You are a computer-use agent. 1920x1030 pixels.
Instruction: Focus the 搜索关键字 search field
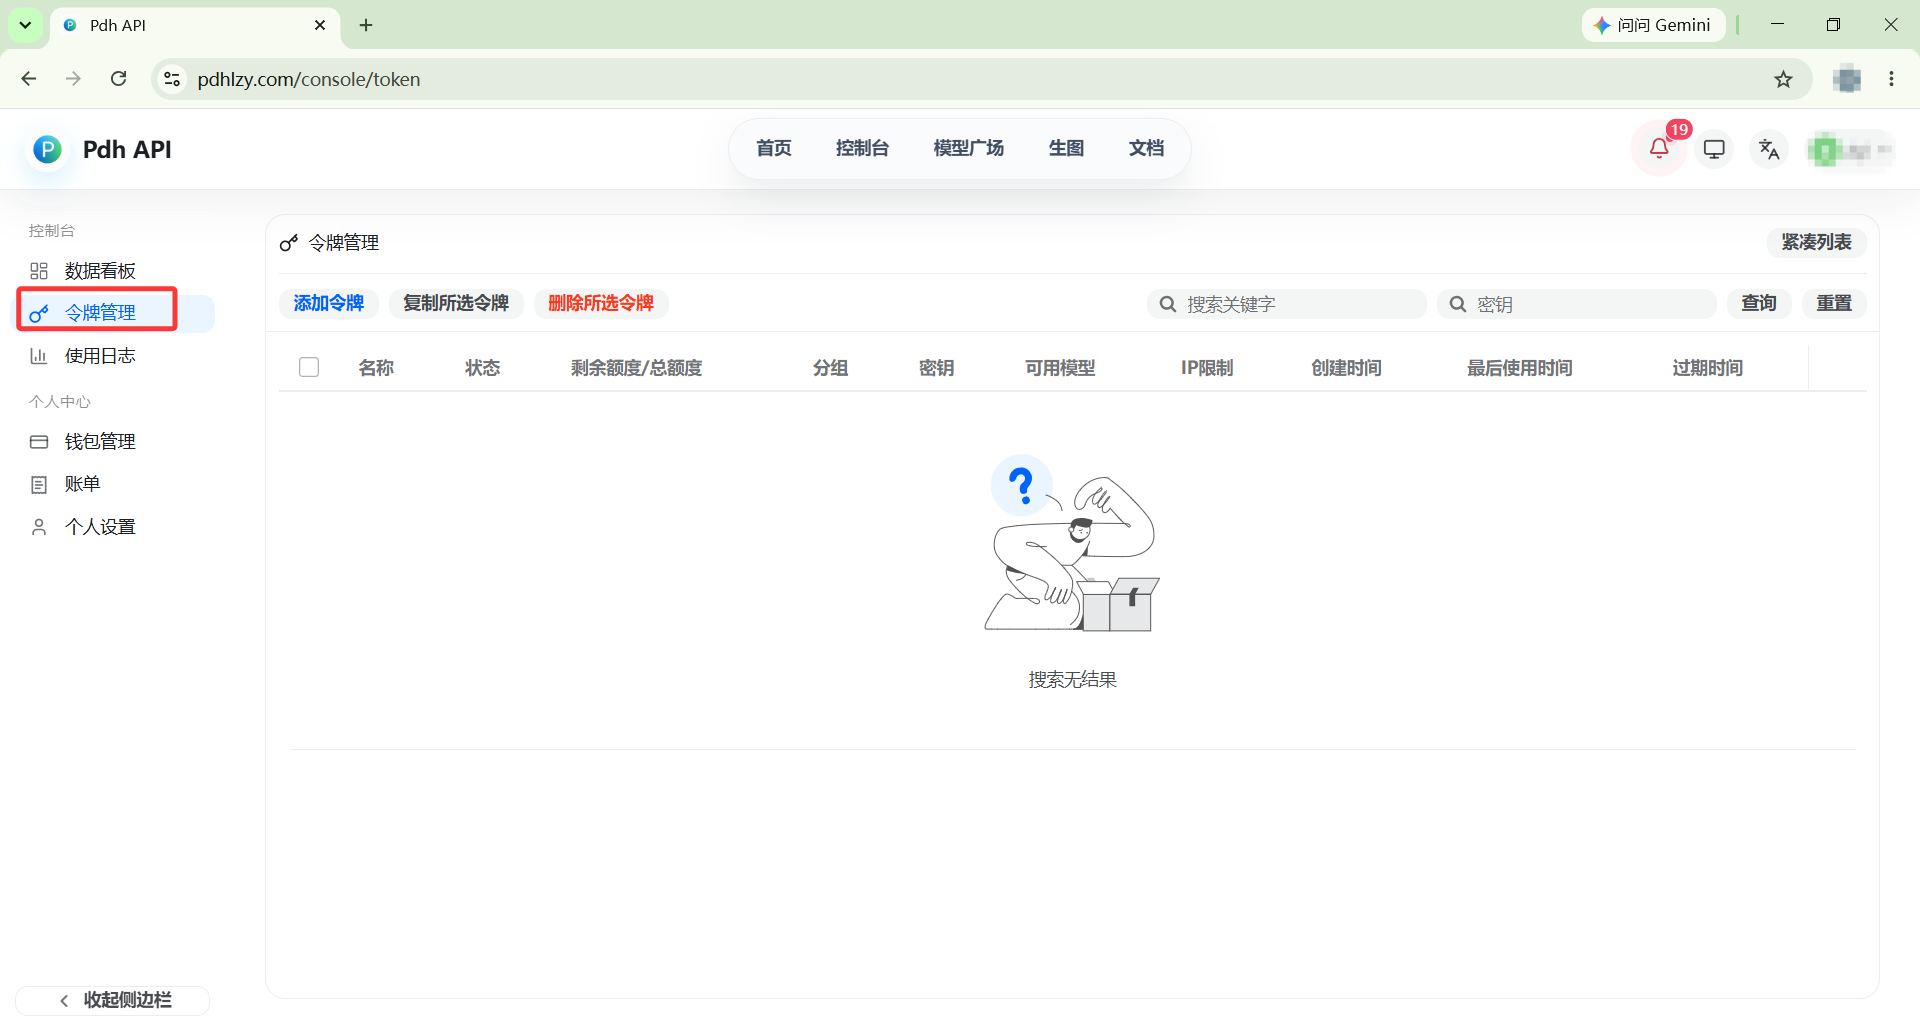coord(1287,304)
